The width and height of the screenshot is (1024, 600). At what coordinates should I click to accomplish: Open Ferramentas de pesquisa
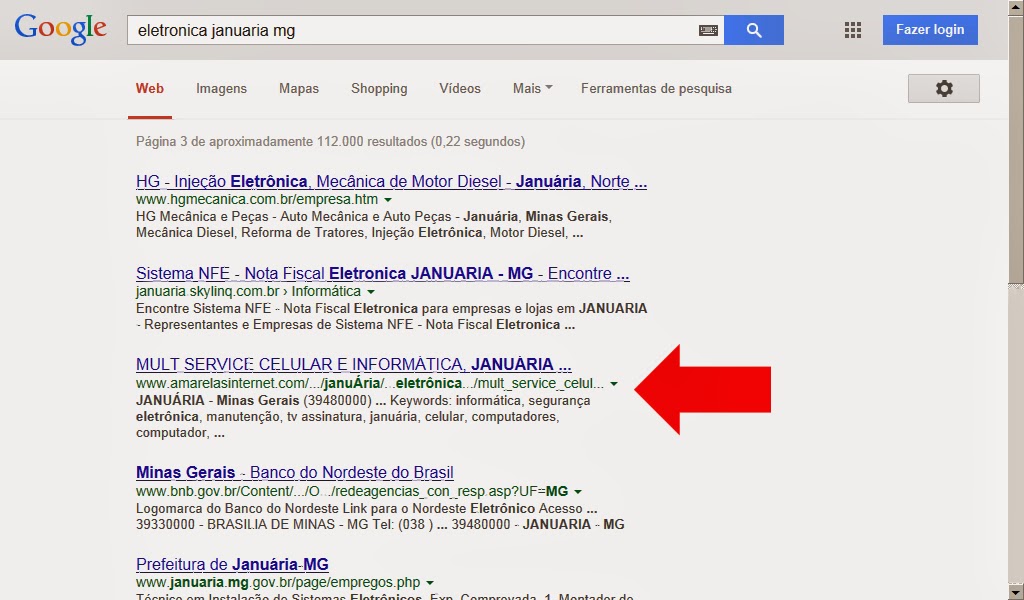(656, 88)
